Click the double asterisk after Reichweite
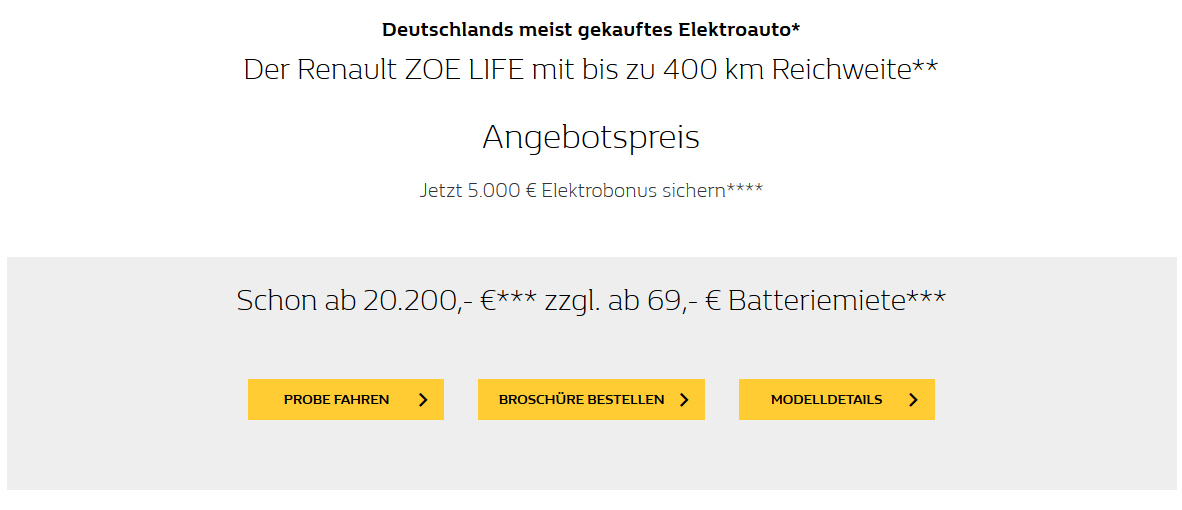This screenshot has width=1182, height=510. tap(926, 64)
